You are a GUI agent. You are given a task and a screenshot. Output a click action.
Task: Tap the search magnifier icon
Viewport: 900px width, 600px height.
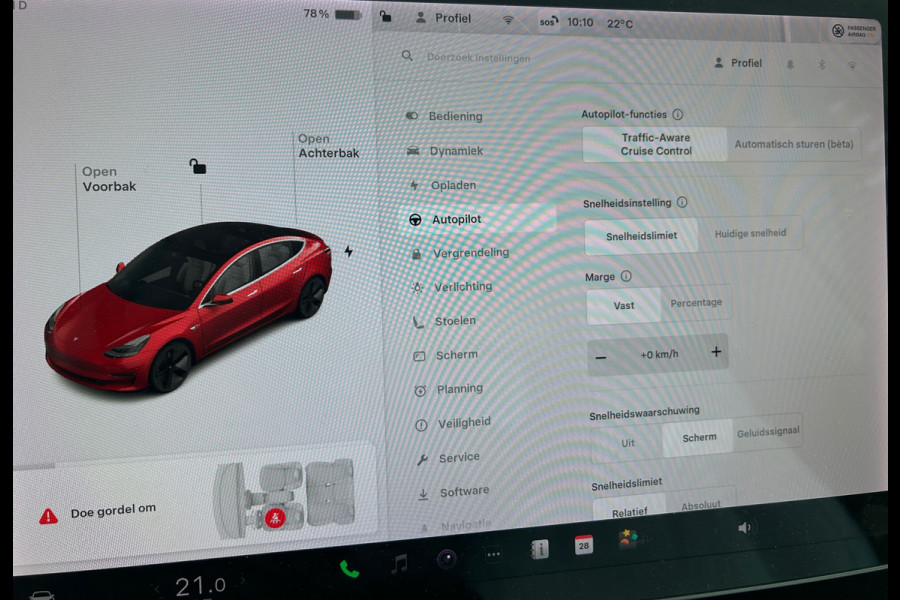pyautogui.click(x=407, y=56)
